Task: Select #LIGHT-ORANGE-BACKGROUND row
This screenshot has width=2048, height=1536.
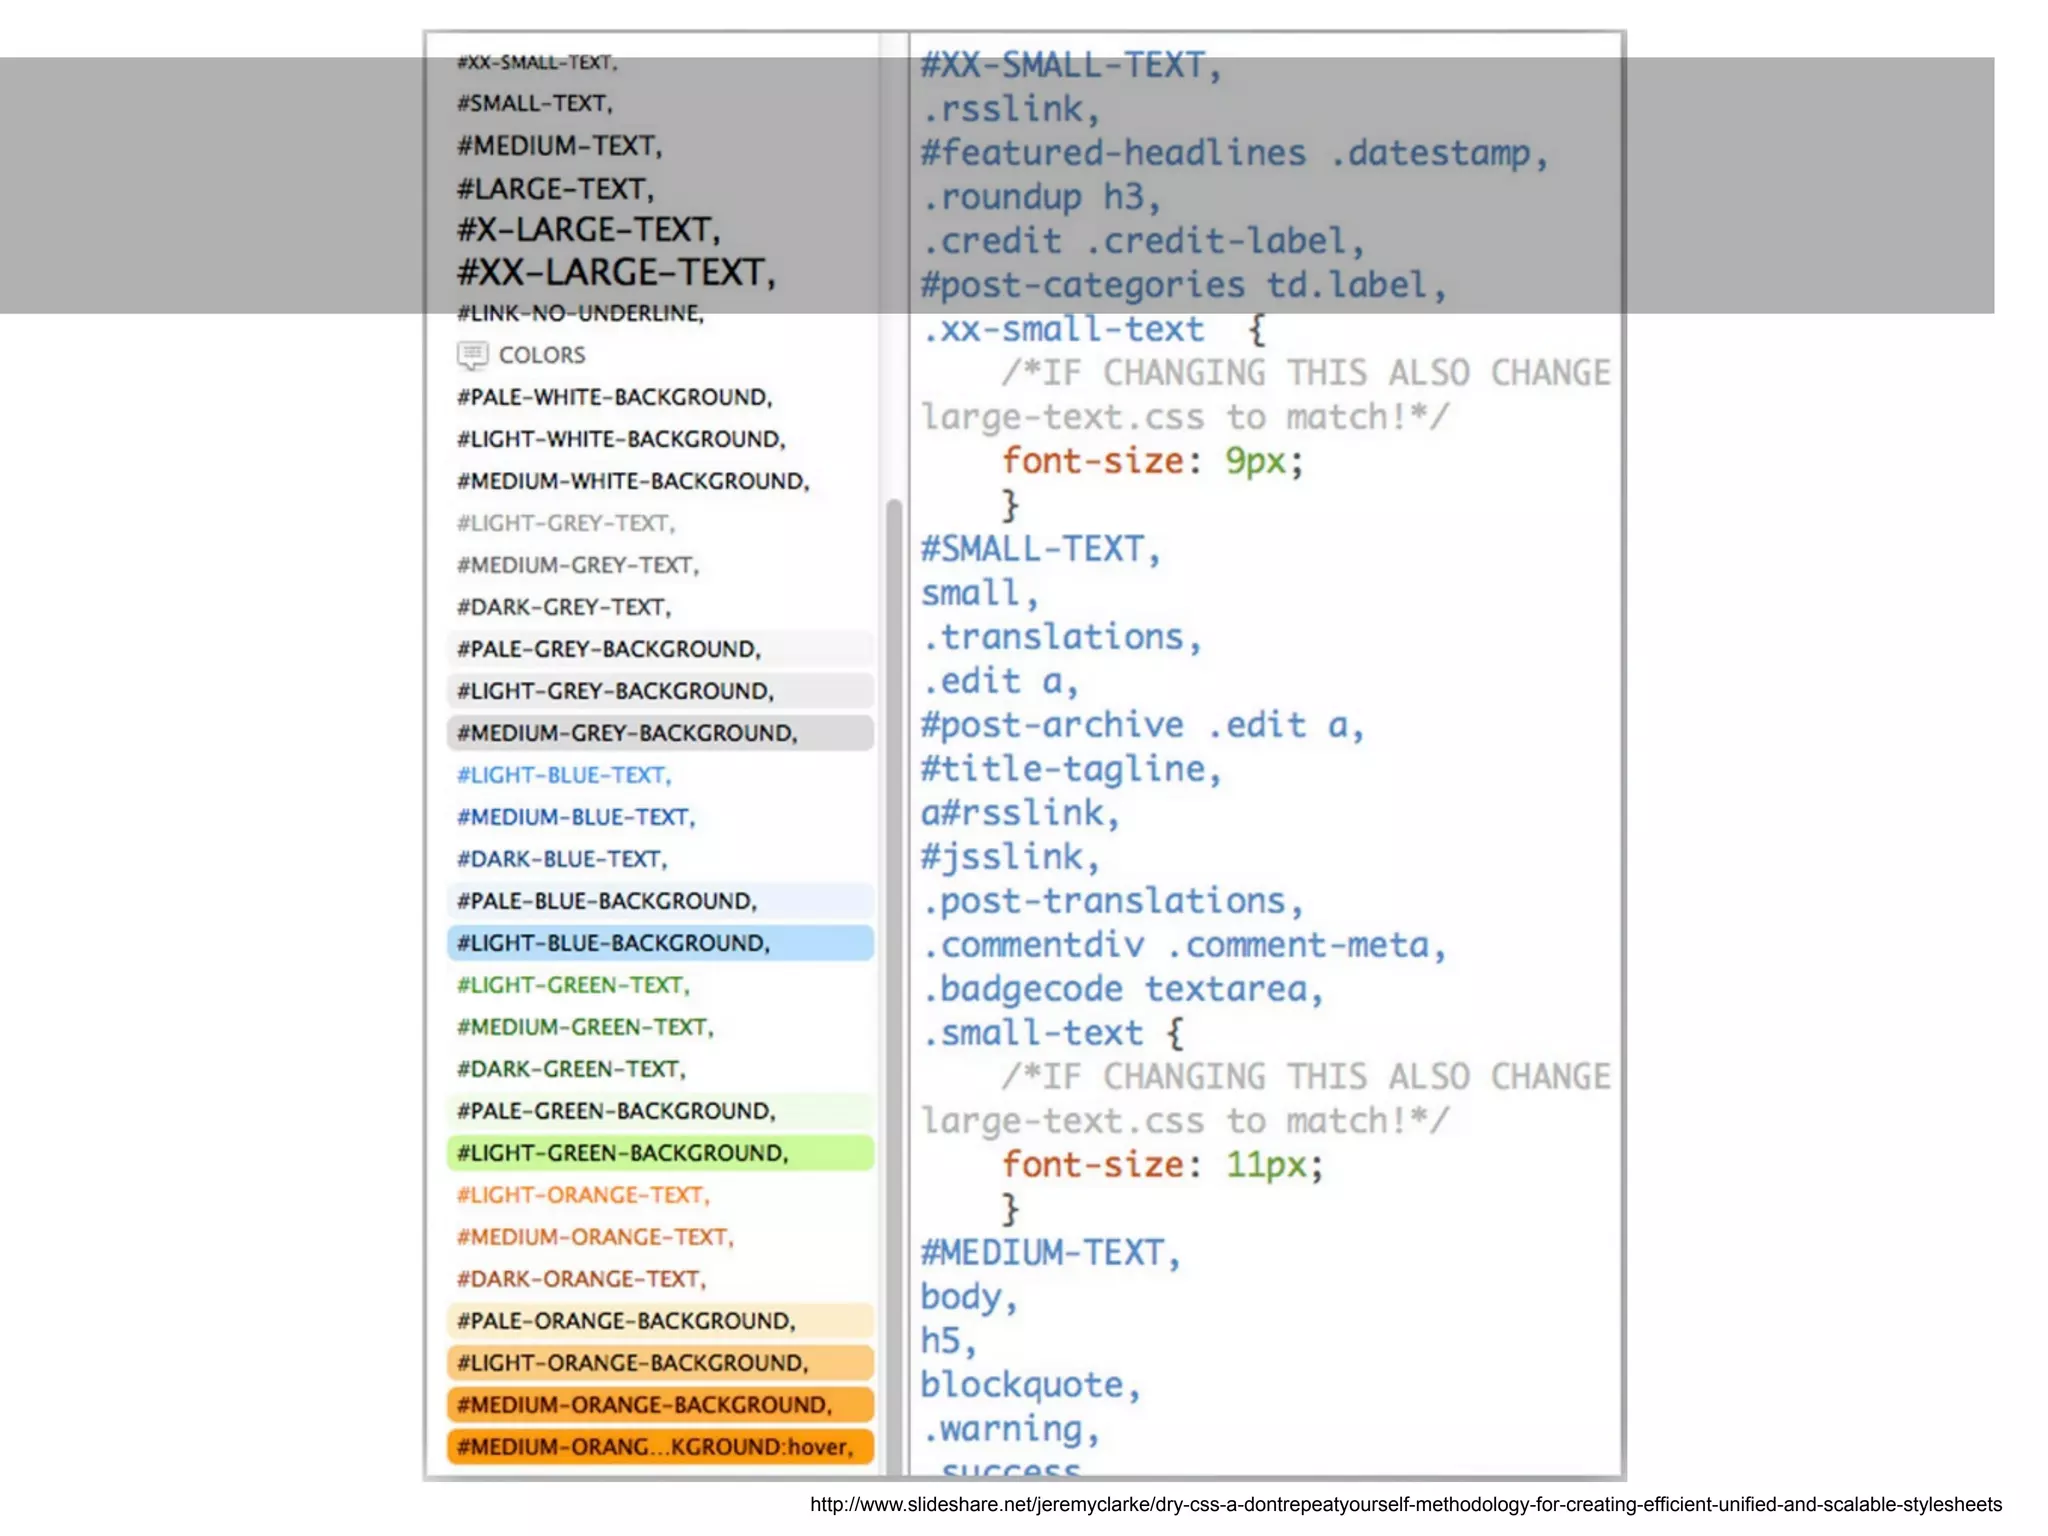Action: 660,1363
